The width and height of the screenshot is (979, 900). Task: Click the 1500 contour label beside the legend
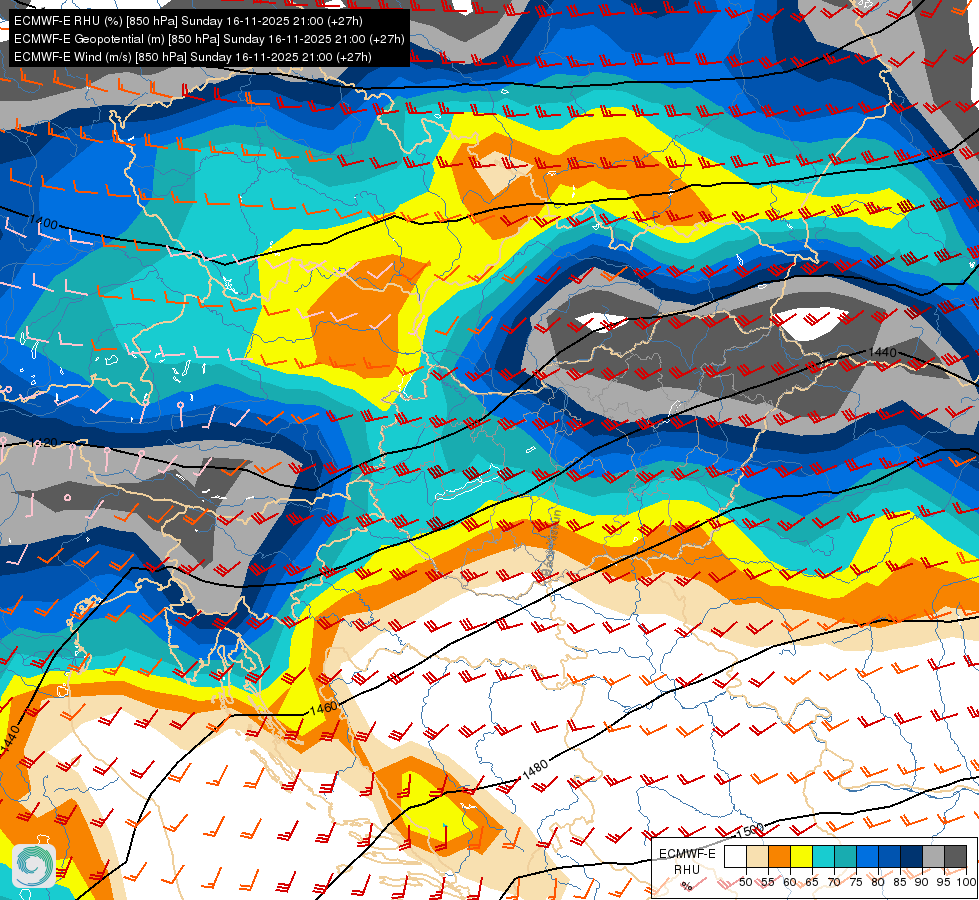(x=750, y=831)
